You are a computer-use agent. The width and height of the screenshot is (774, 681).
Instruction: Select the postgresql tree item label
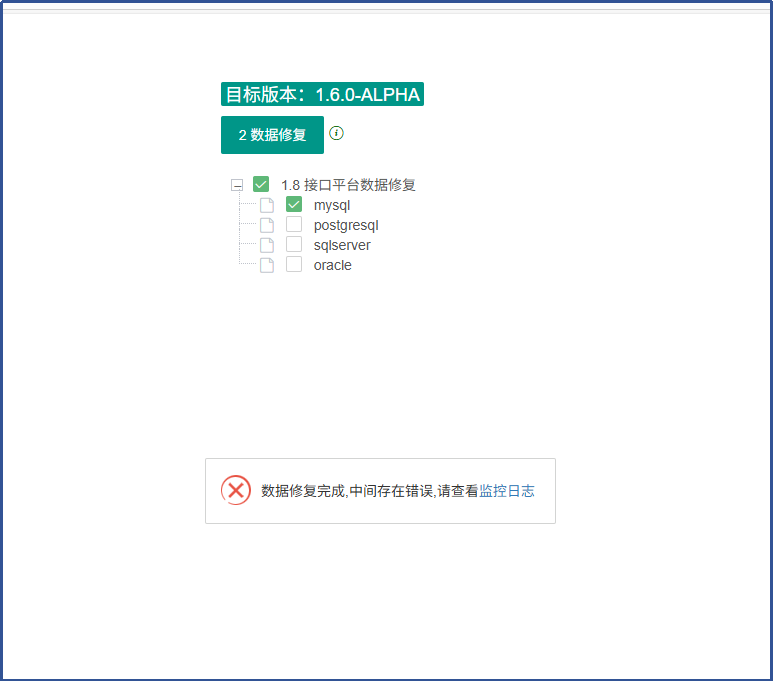click(346, 225)
